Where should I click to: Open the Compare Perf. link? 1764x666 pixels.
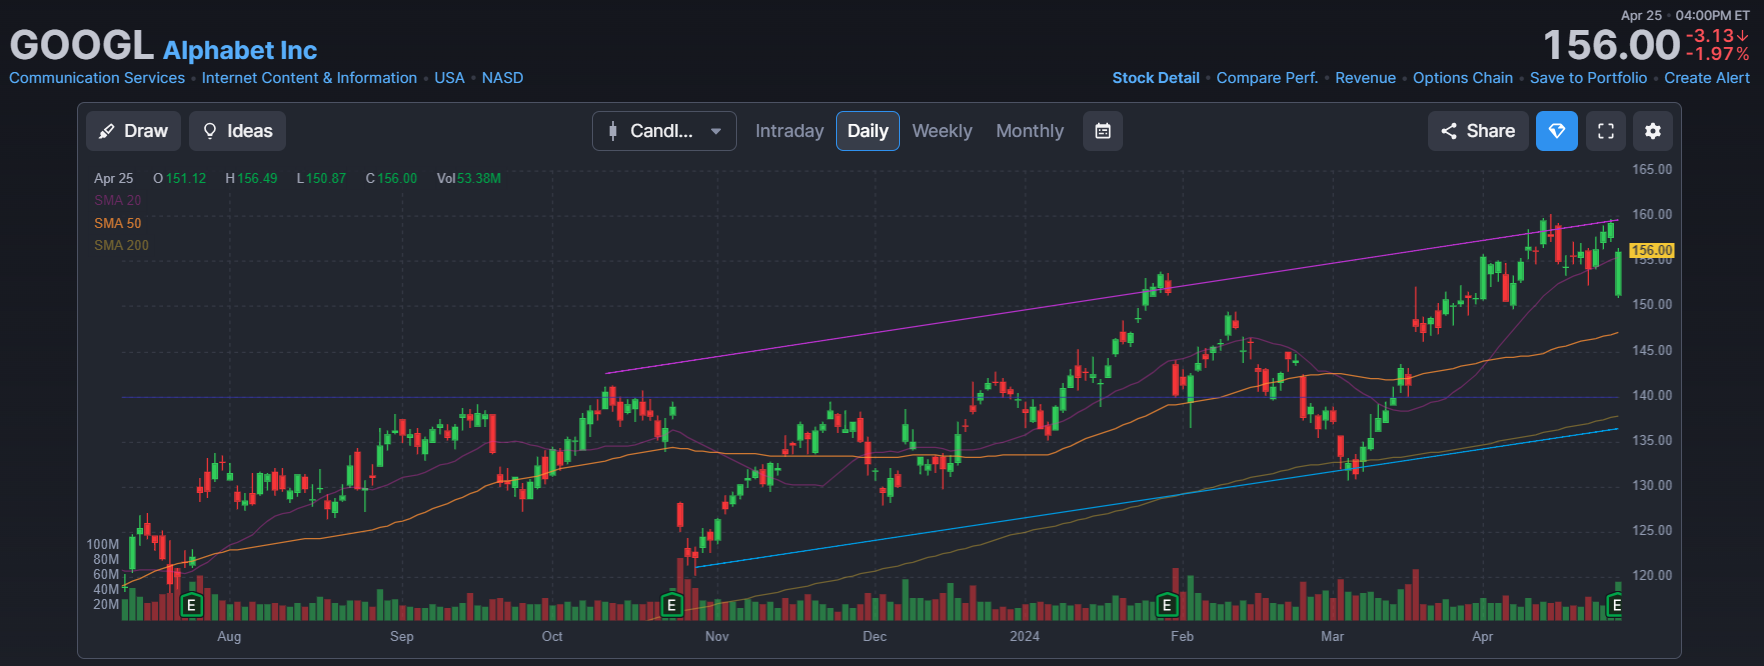tap(1267, 78)
